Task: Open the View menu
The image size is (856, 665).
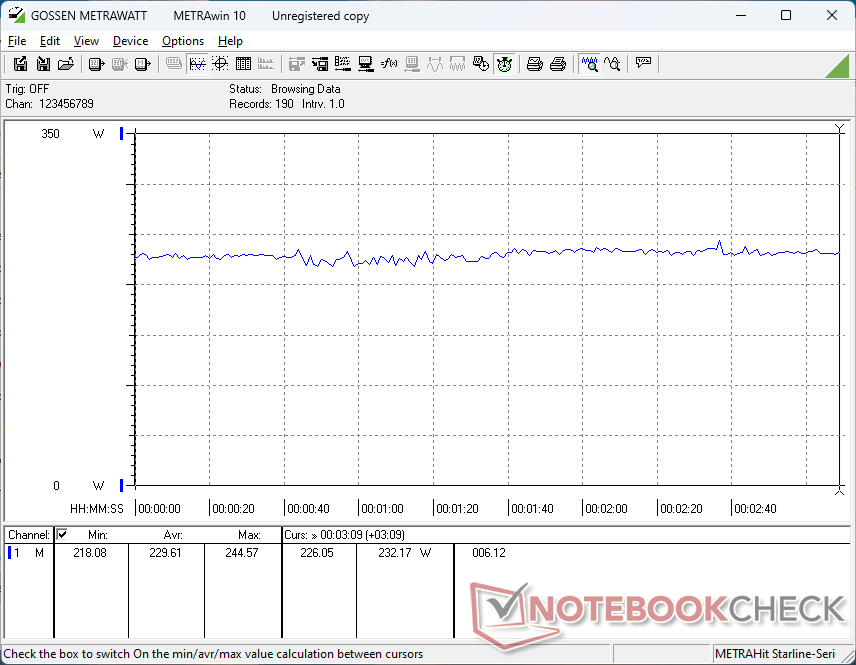Action: tap(86, 41)
